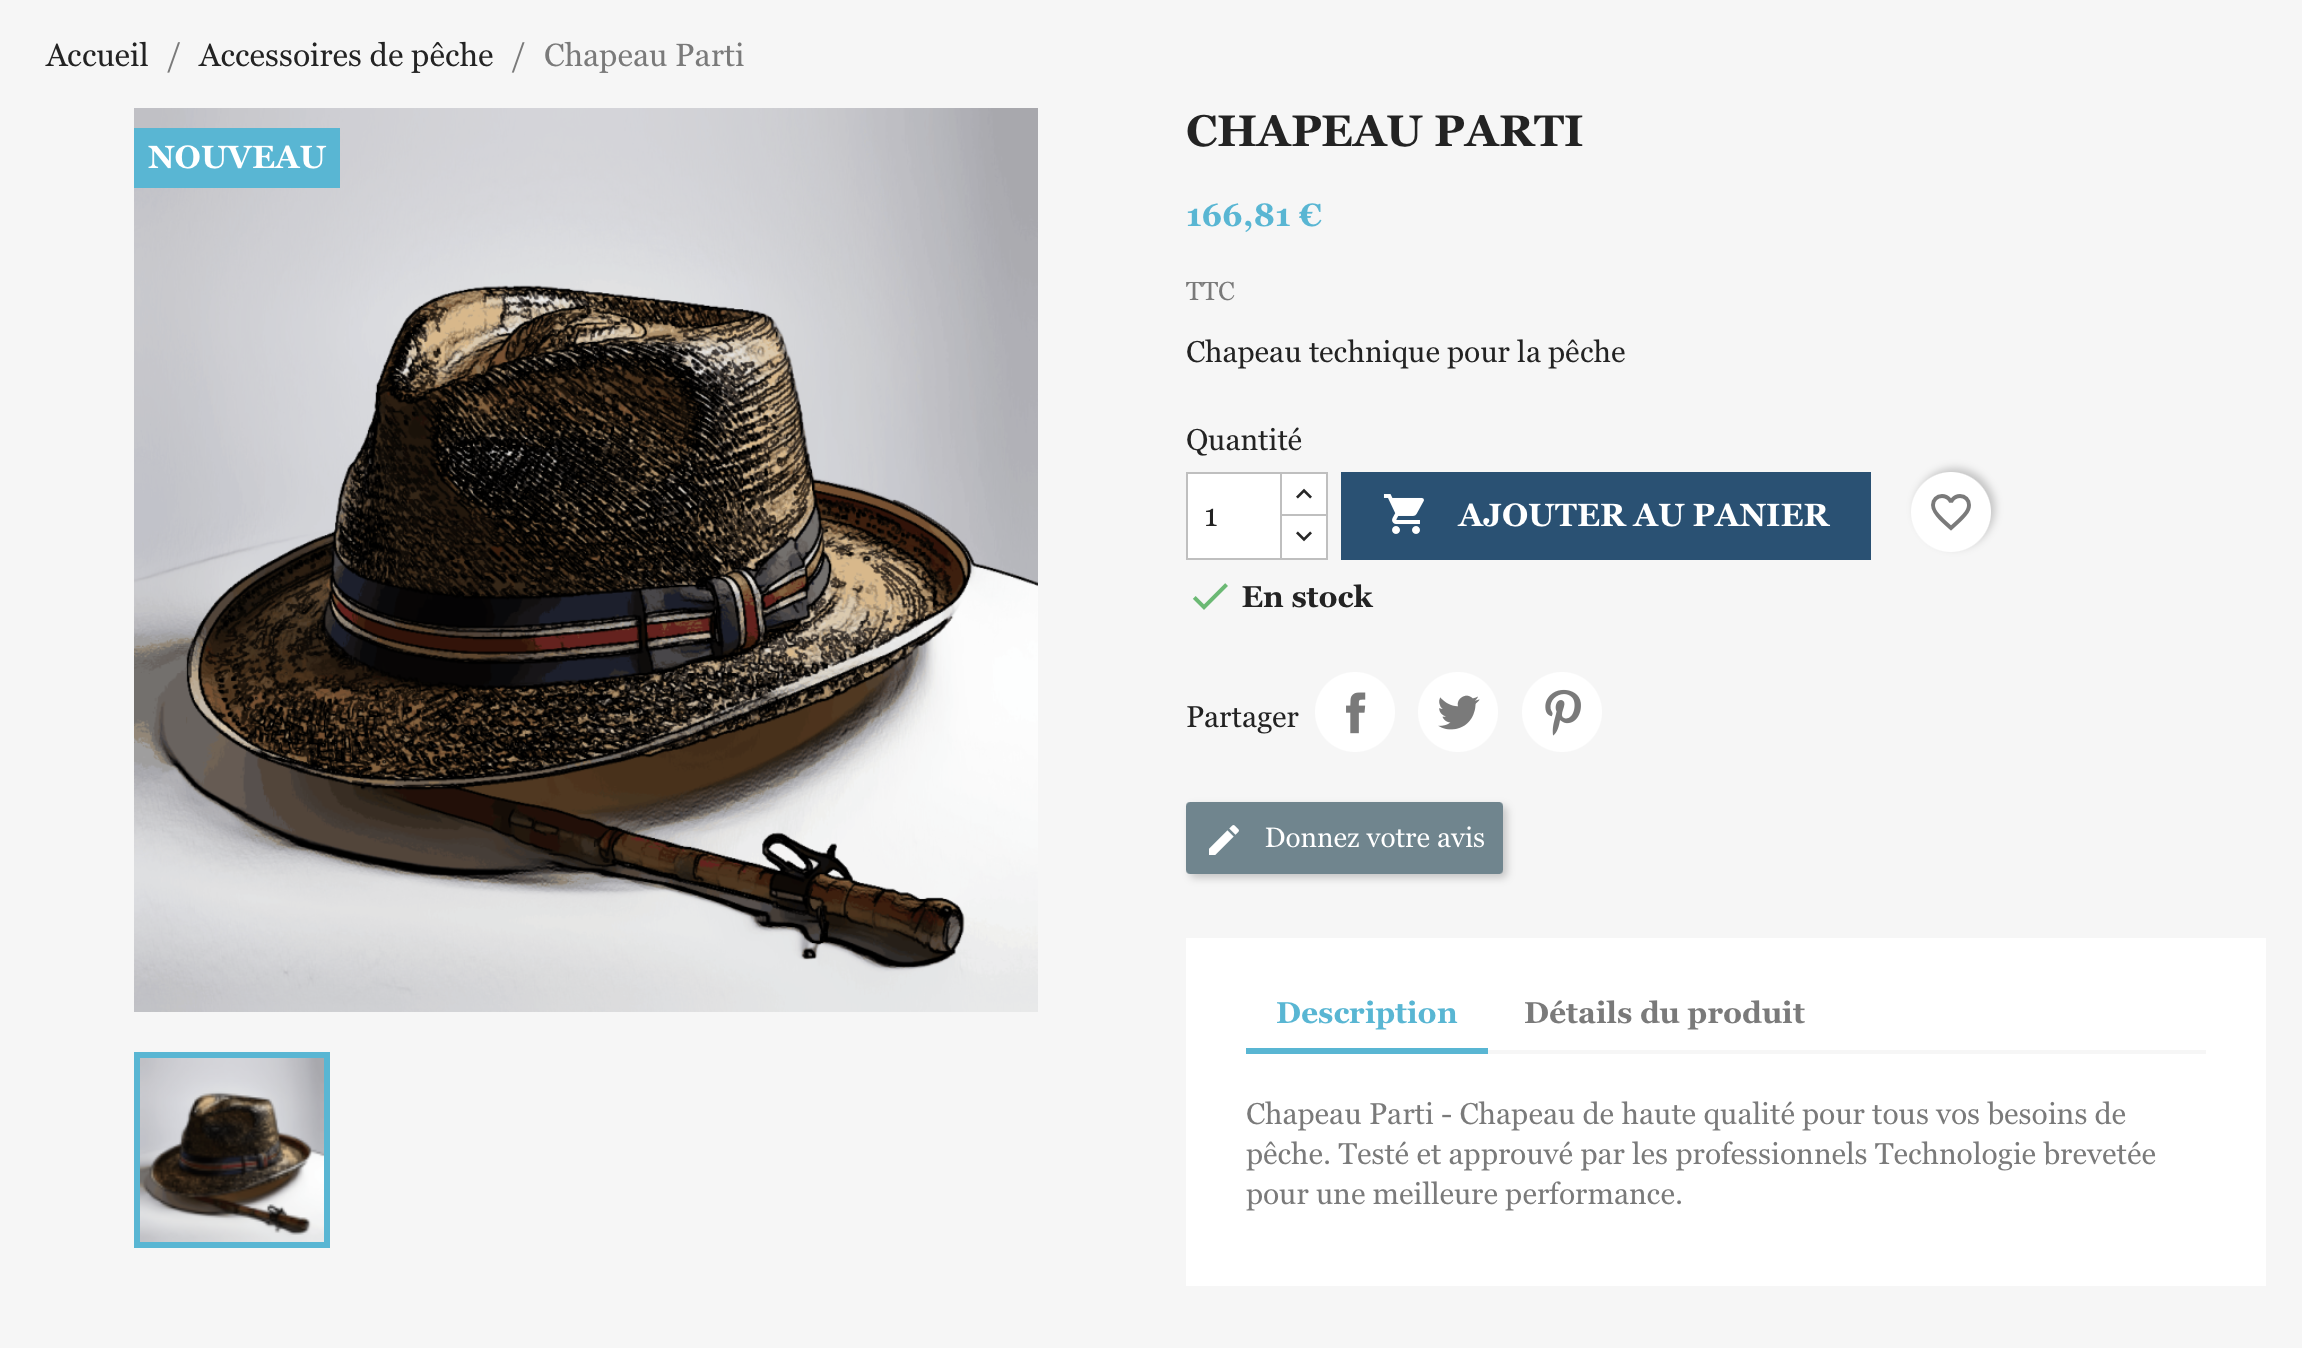Click the green in-stock checkmark
This screenshot has height=1348, width=2302.
(x=1210, y=597)
